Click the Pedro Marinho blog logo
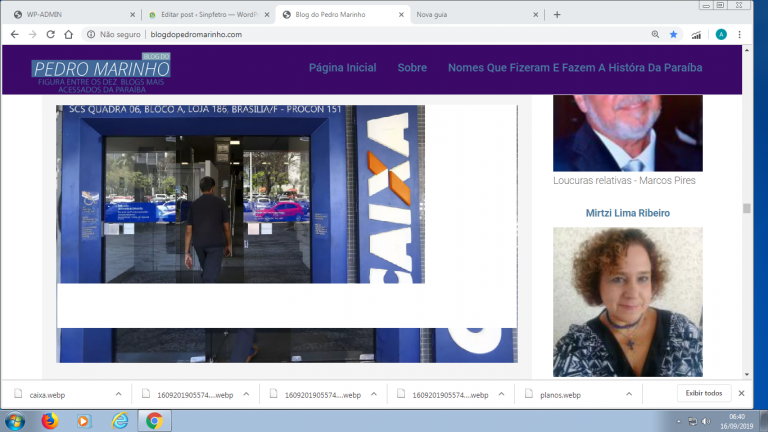Screen dimensions: 768x432 [x=101, y=72]
